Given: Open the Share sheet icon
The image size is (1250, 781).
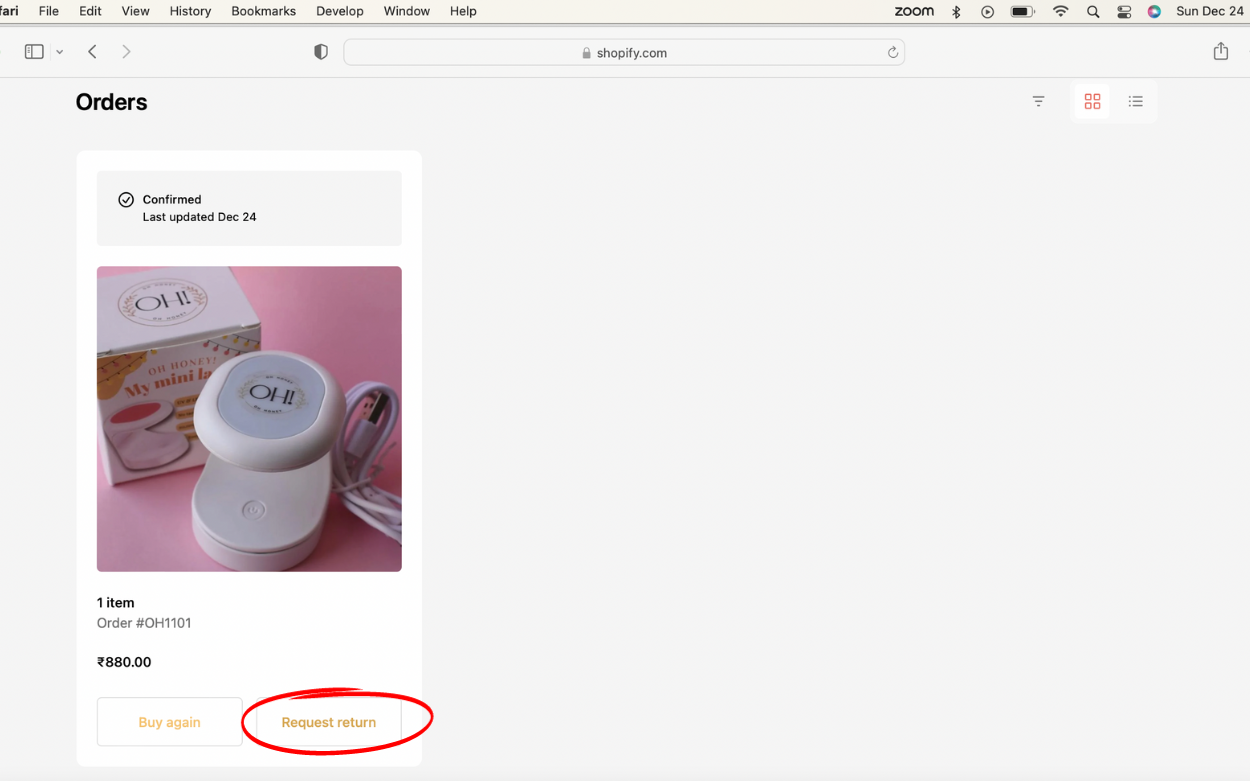Looking at the screenshot, I should (1220, 52).
